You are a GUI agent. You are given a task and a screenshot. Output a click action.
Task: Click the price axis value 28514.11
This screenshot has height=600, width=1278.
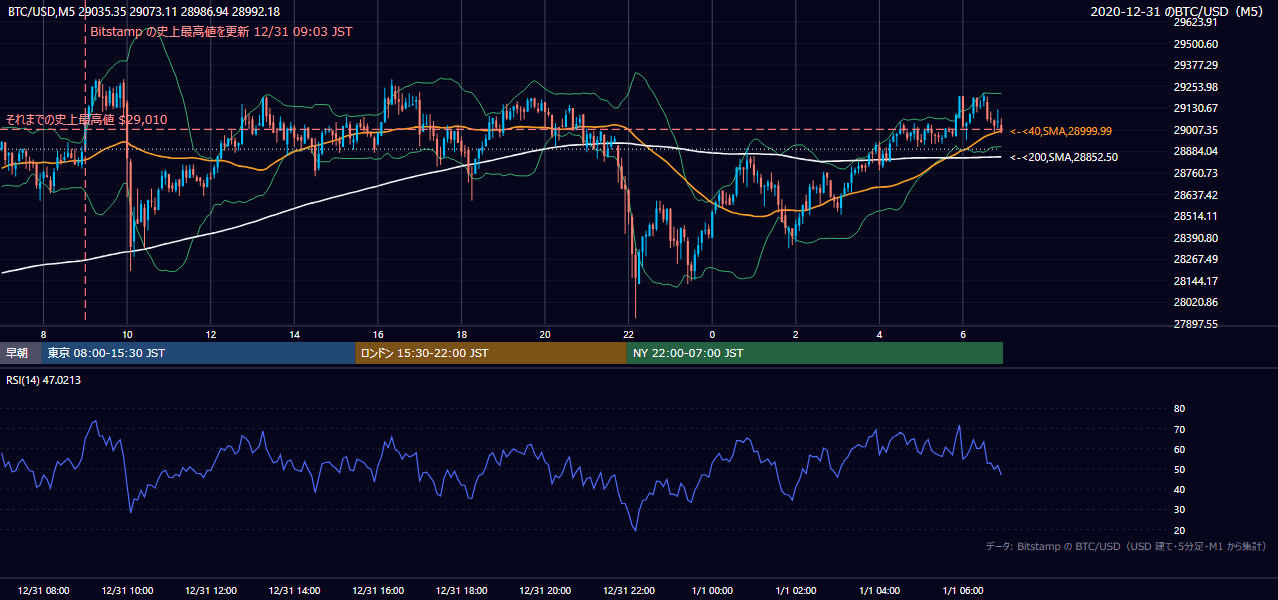click(x=1196, y=216)
